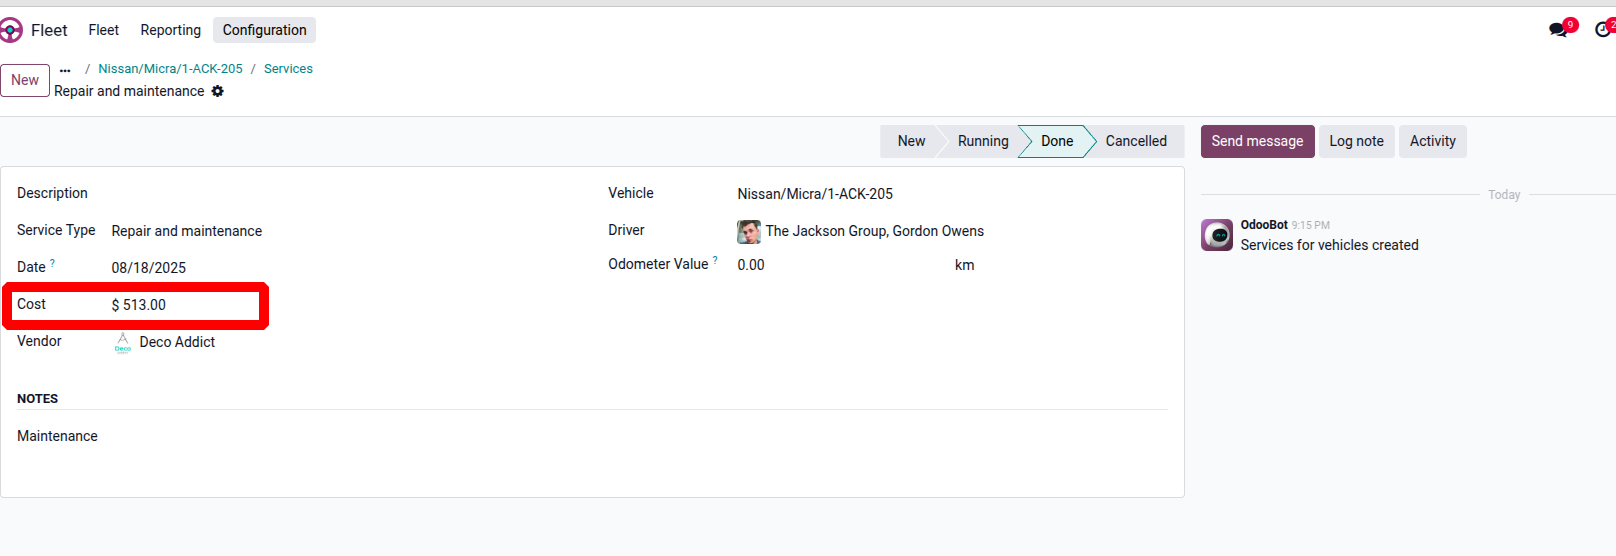Open the activities clock icon
The height and width of the screenshot is (556, 1616).
point(1604,30)
